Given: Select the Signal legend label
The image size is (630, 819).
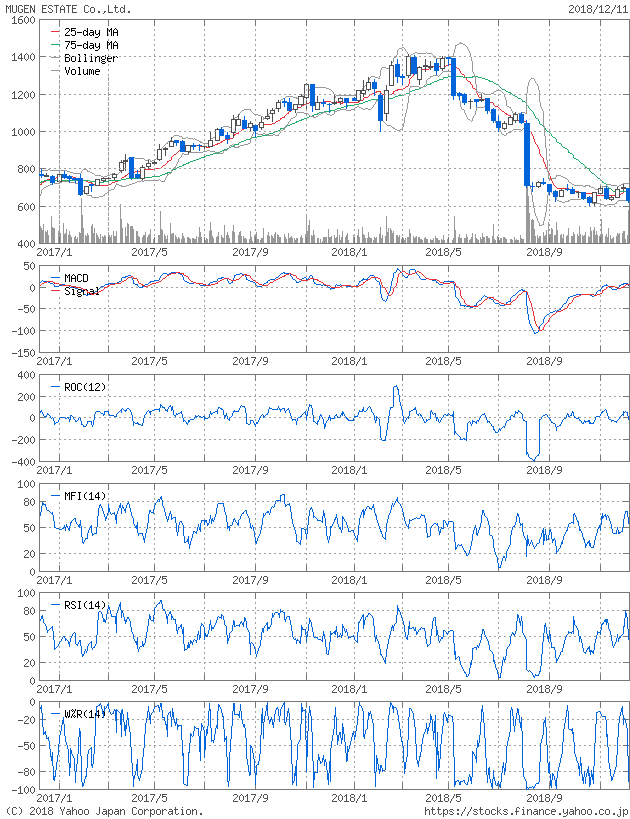Looking at the screenshot, I should [x=81, y=291].
